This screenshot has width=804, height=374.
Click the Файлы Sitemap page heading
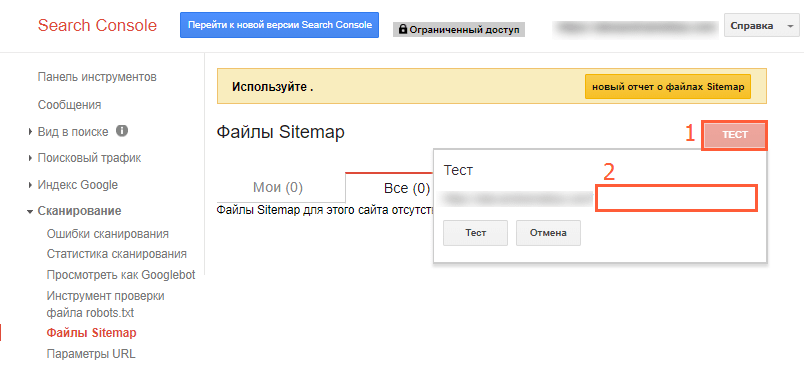pos(280,132)
